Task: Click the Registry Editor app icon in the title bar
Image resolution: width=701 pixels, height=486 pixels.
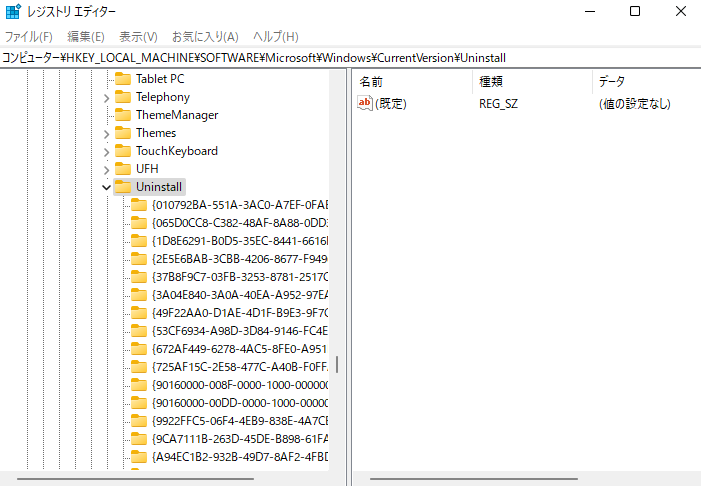Action: [x=13, y=11]
